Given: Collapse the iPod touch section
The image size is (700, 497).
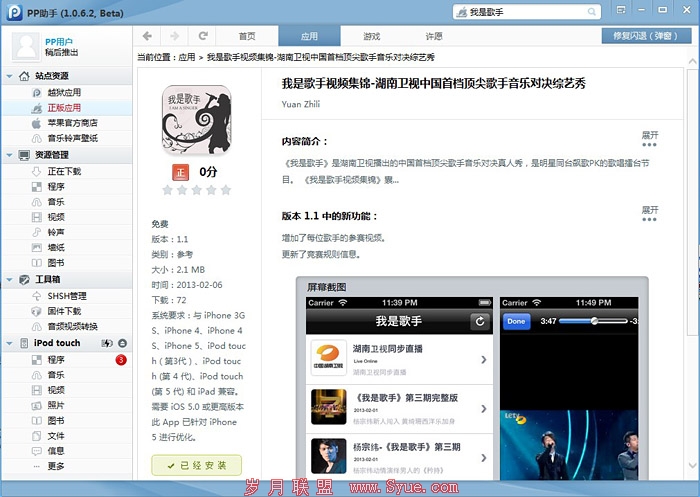Looking at the screenshot, I should [9, 343].
